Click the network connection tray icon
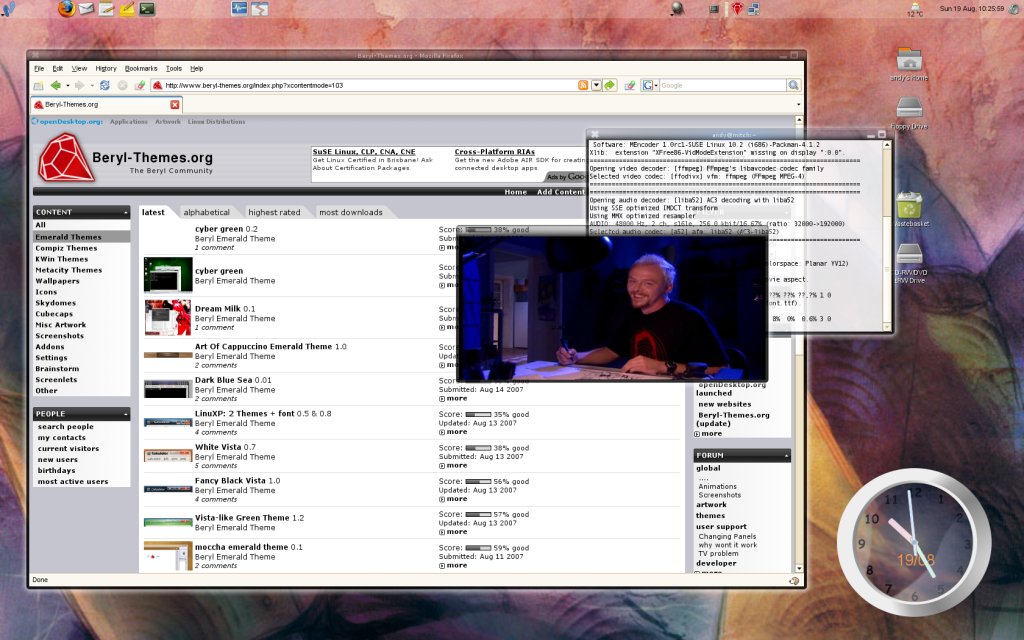The height and width of the screenshot is (640, 1024). (754, 9)
